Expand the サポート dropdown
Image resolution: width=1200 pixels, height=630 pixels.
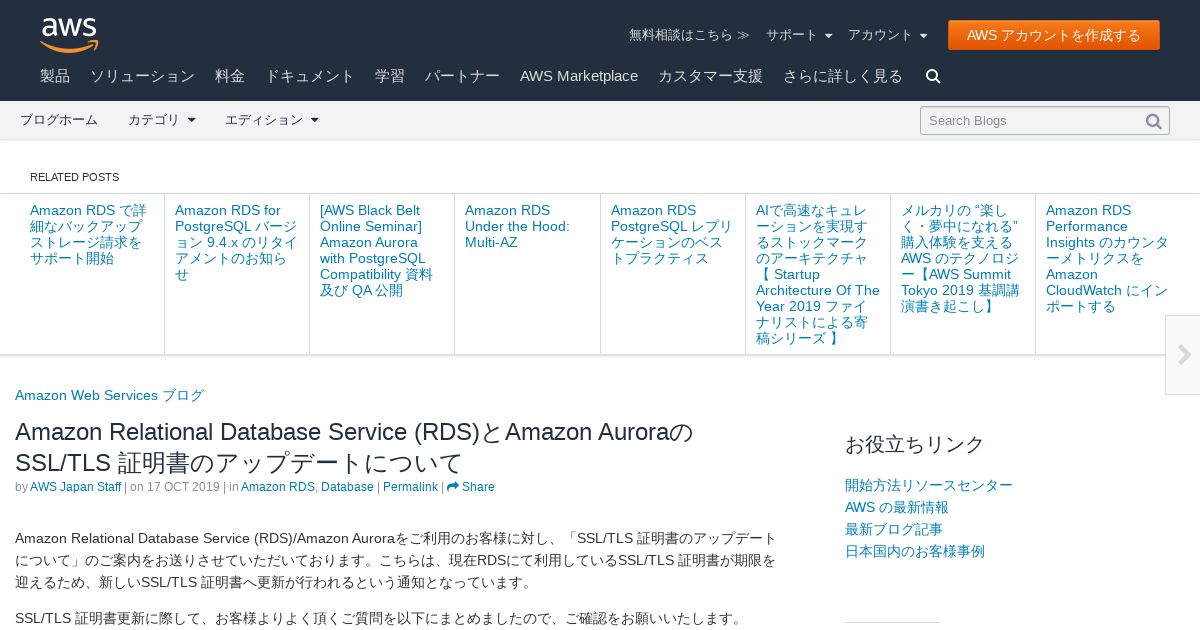(799, 35)
